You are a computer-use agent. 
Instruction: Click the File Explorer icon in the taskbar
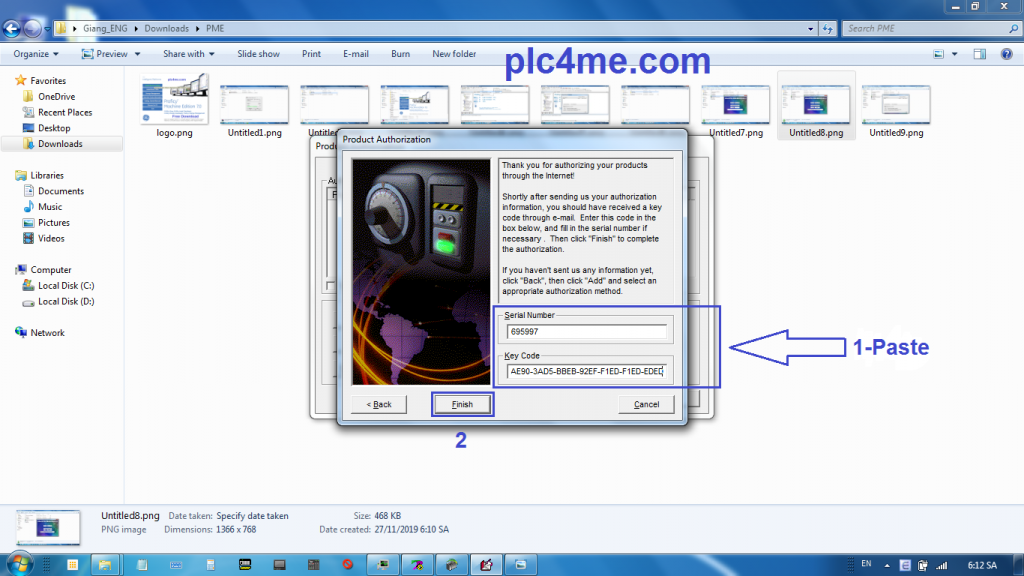(x=105, y=565)
